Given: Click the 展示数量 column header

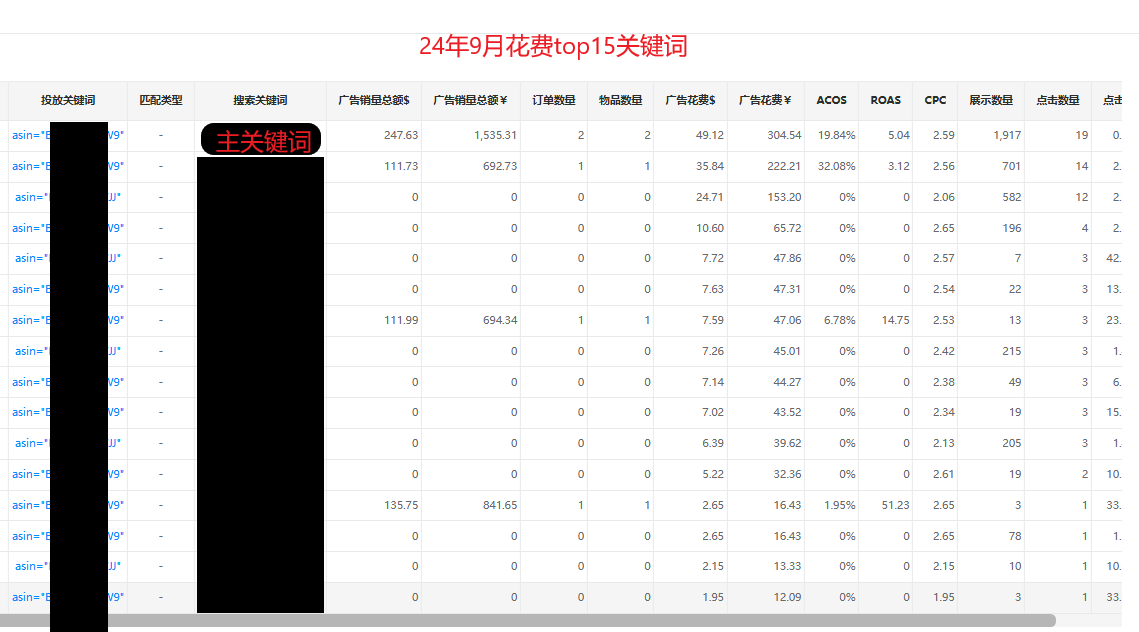Looking at the screenshot, I should point(991,100).
